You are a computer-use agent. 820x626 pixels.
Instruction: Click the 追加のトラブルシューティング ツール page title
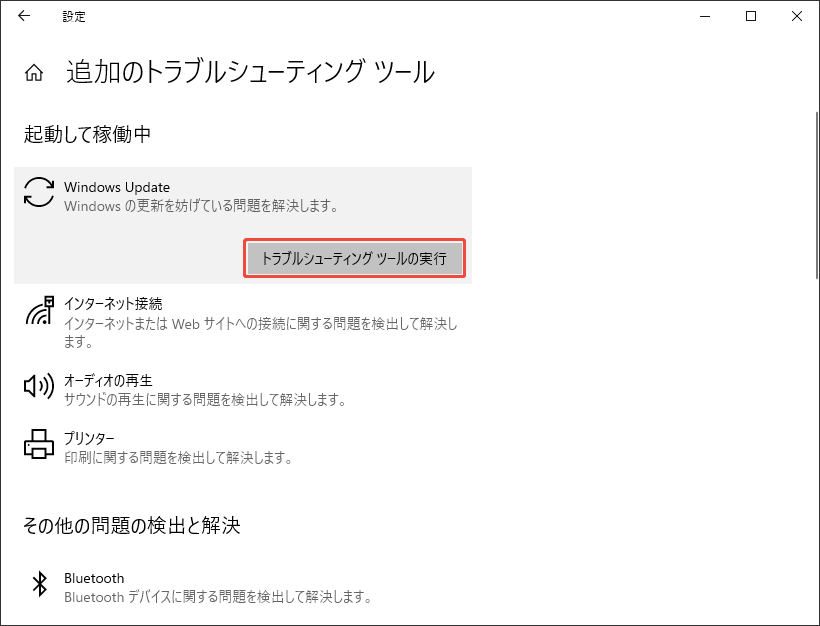click(250, 72)
